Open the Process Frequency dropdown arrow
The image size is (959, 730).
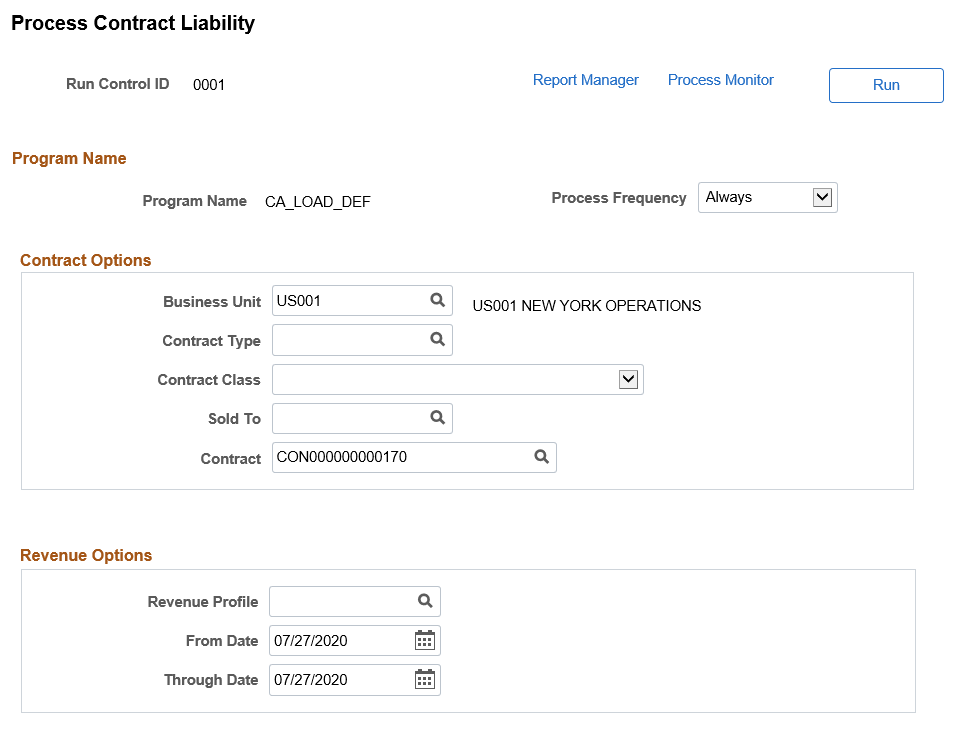[x=823, y=197]
